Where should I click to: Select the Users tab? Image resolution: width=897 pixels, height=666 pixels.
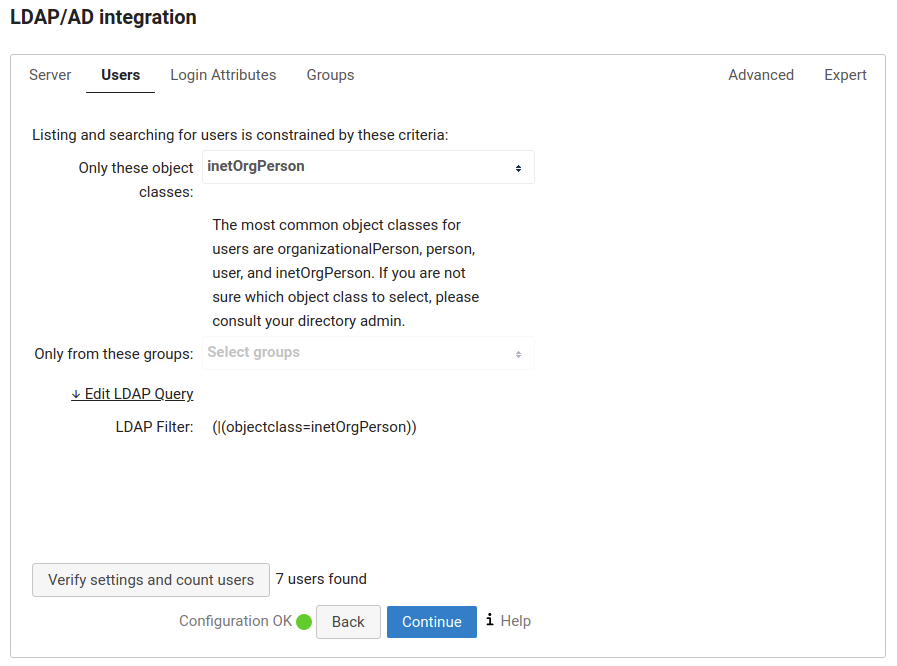(120, 75)
